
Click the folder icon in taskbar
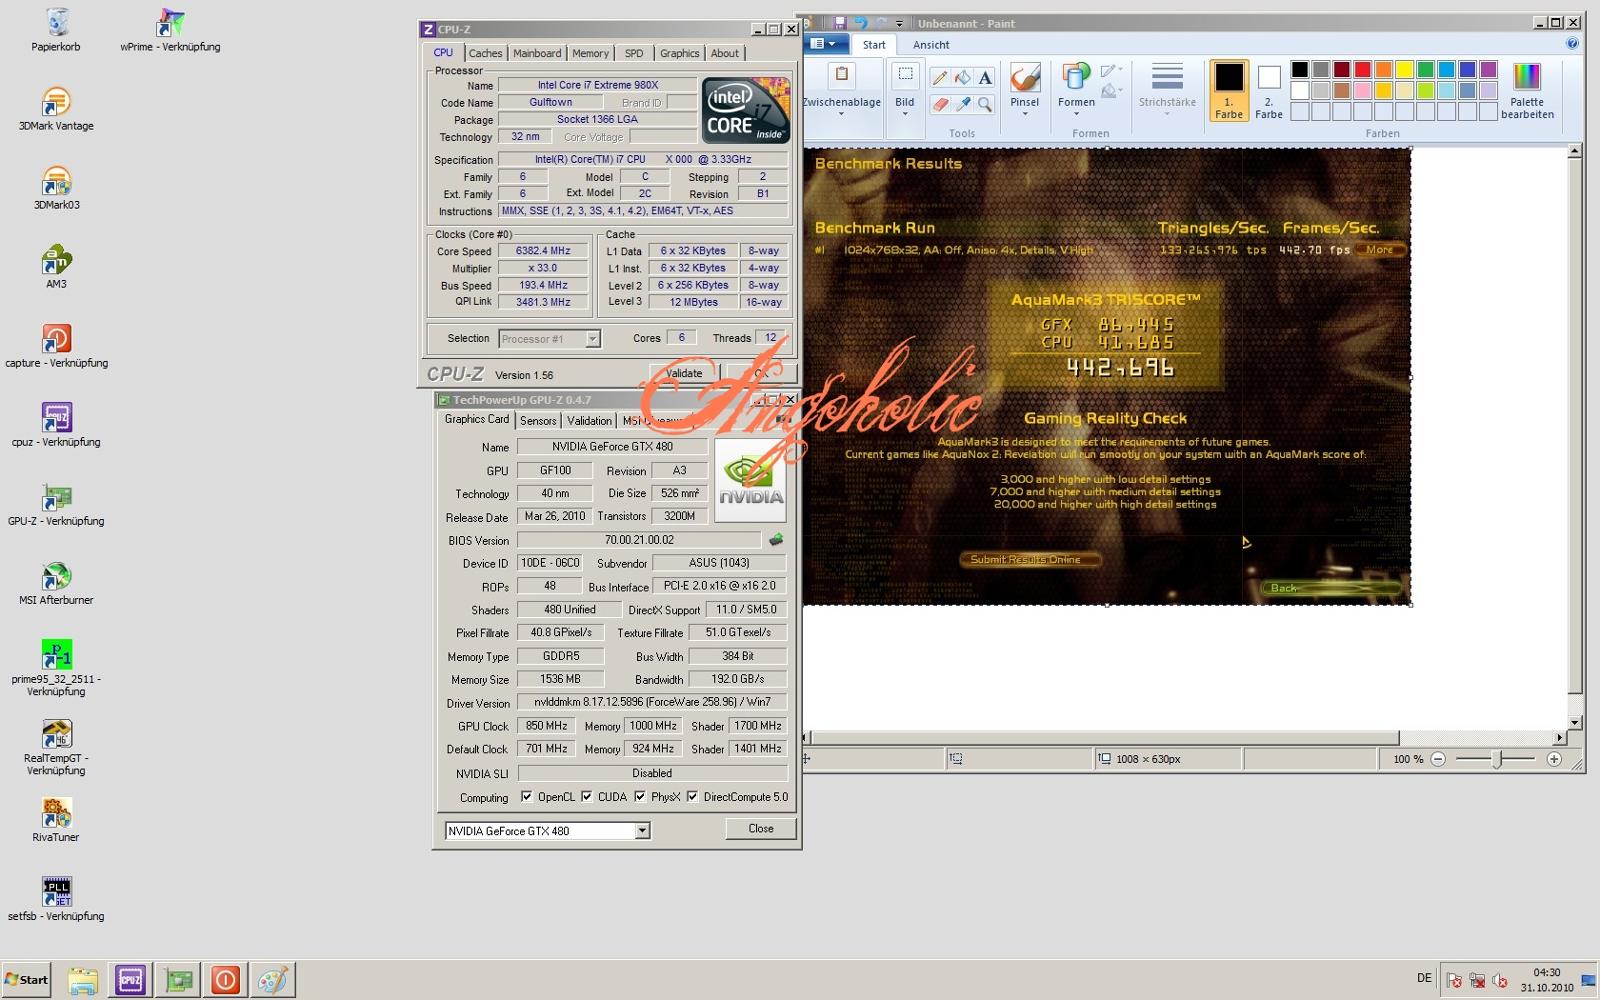point(83,980)
